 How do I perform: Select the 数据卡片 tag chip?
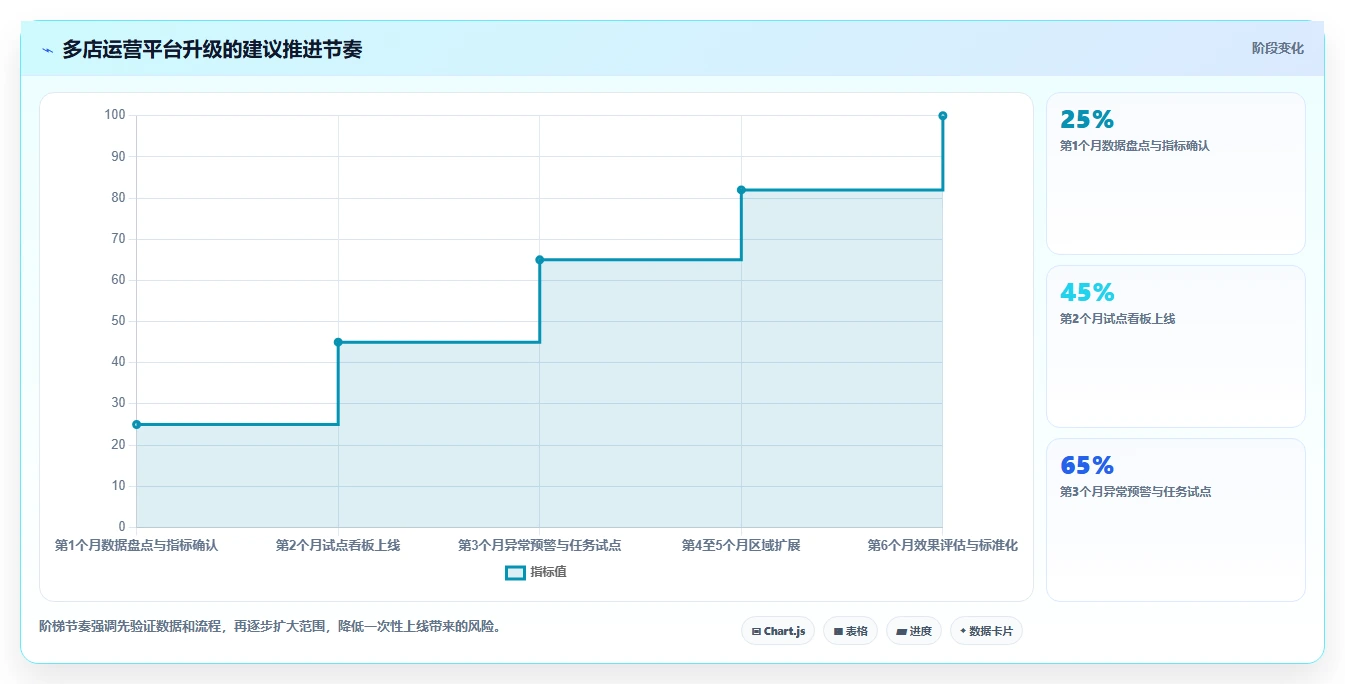tap(986, 631)
